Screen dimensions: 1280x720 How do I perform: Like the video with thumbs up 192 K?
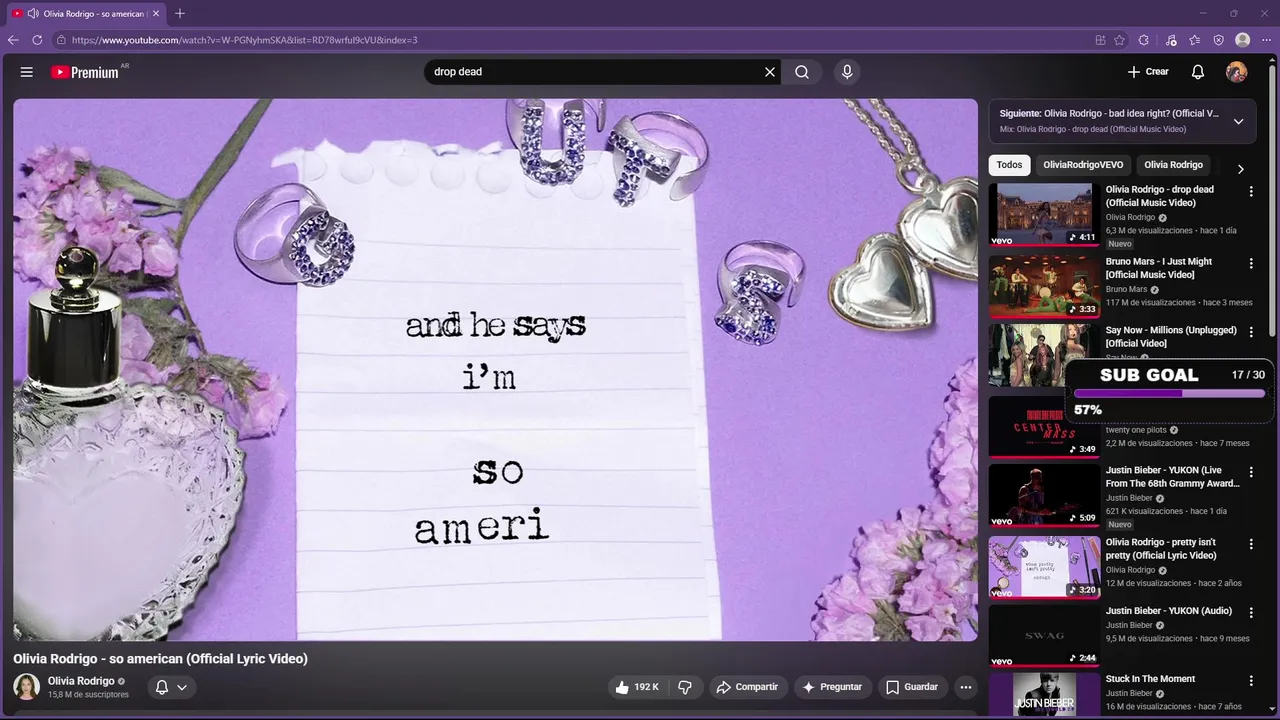coord(637,687)
